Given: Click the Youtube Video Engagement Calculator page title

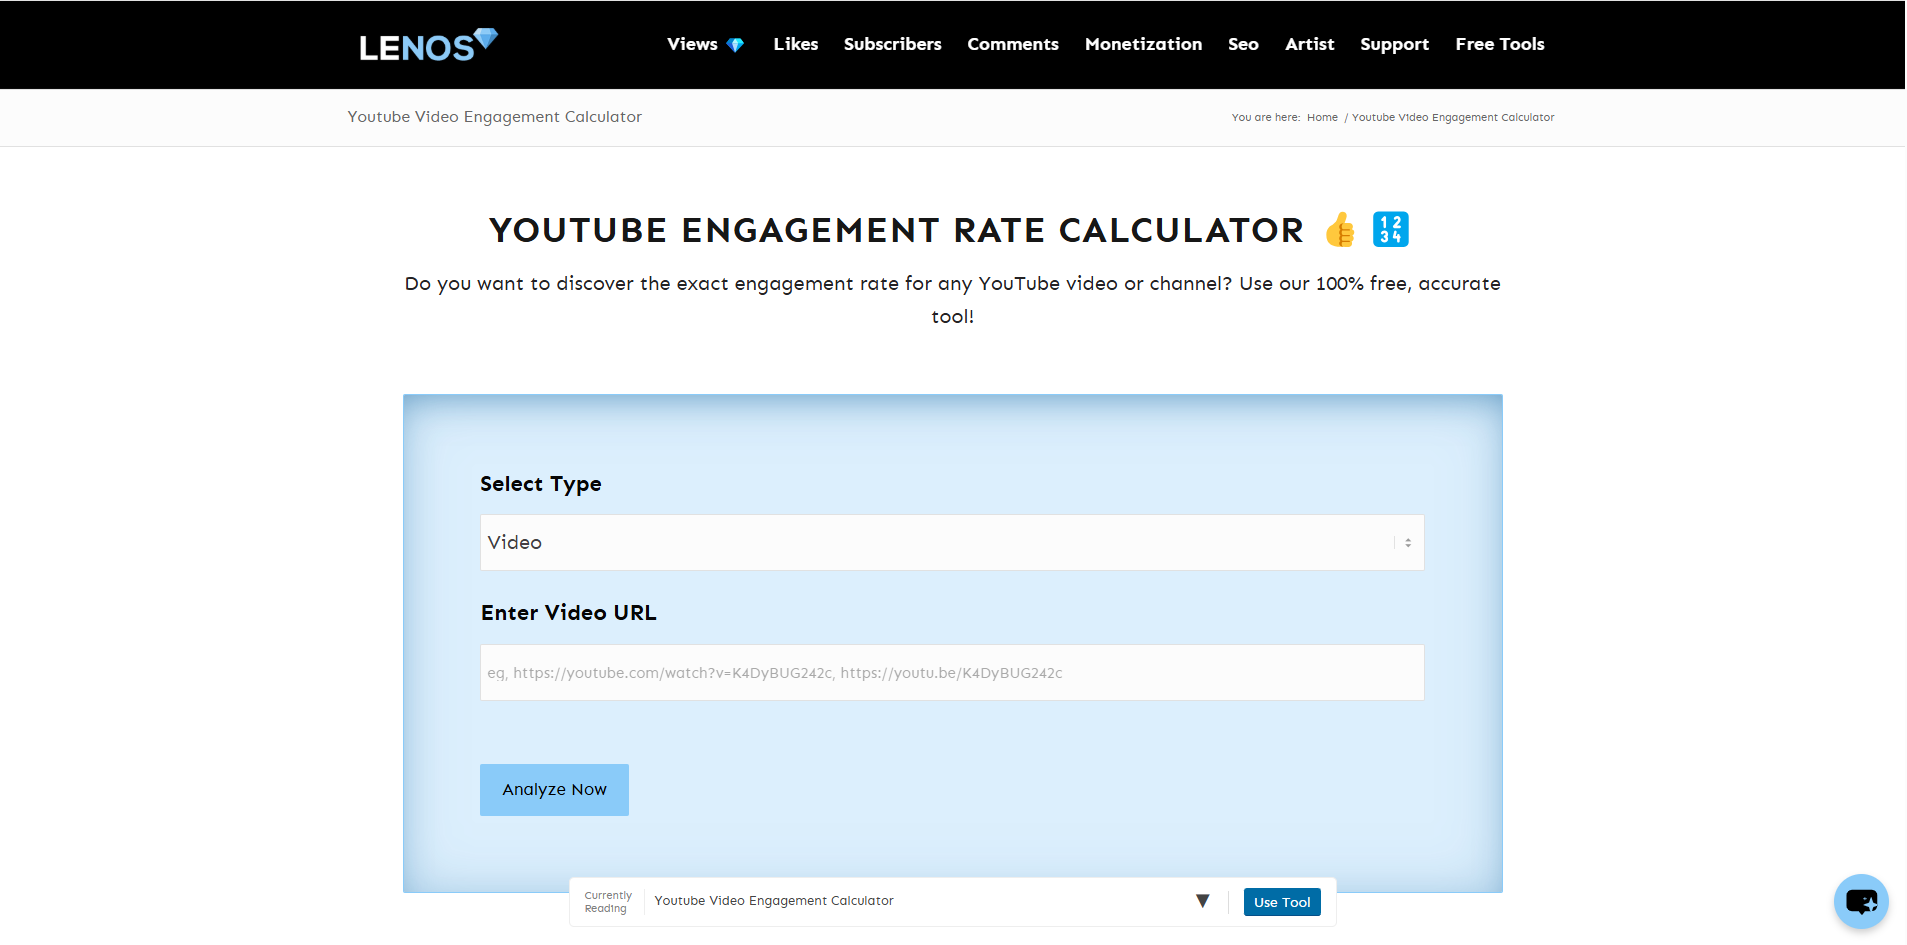Looking at the screenshot, I should click(x=495, y=117).
